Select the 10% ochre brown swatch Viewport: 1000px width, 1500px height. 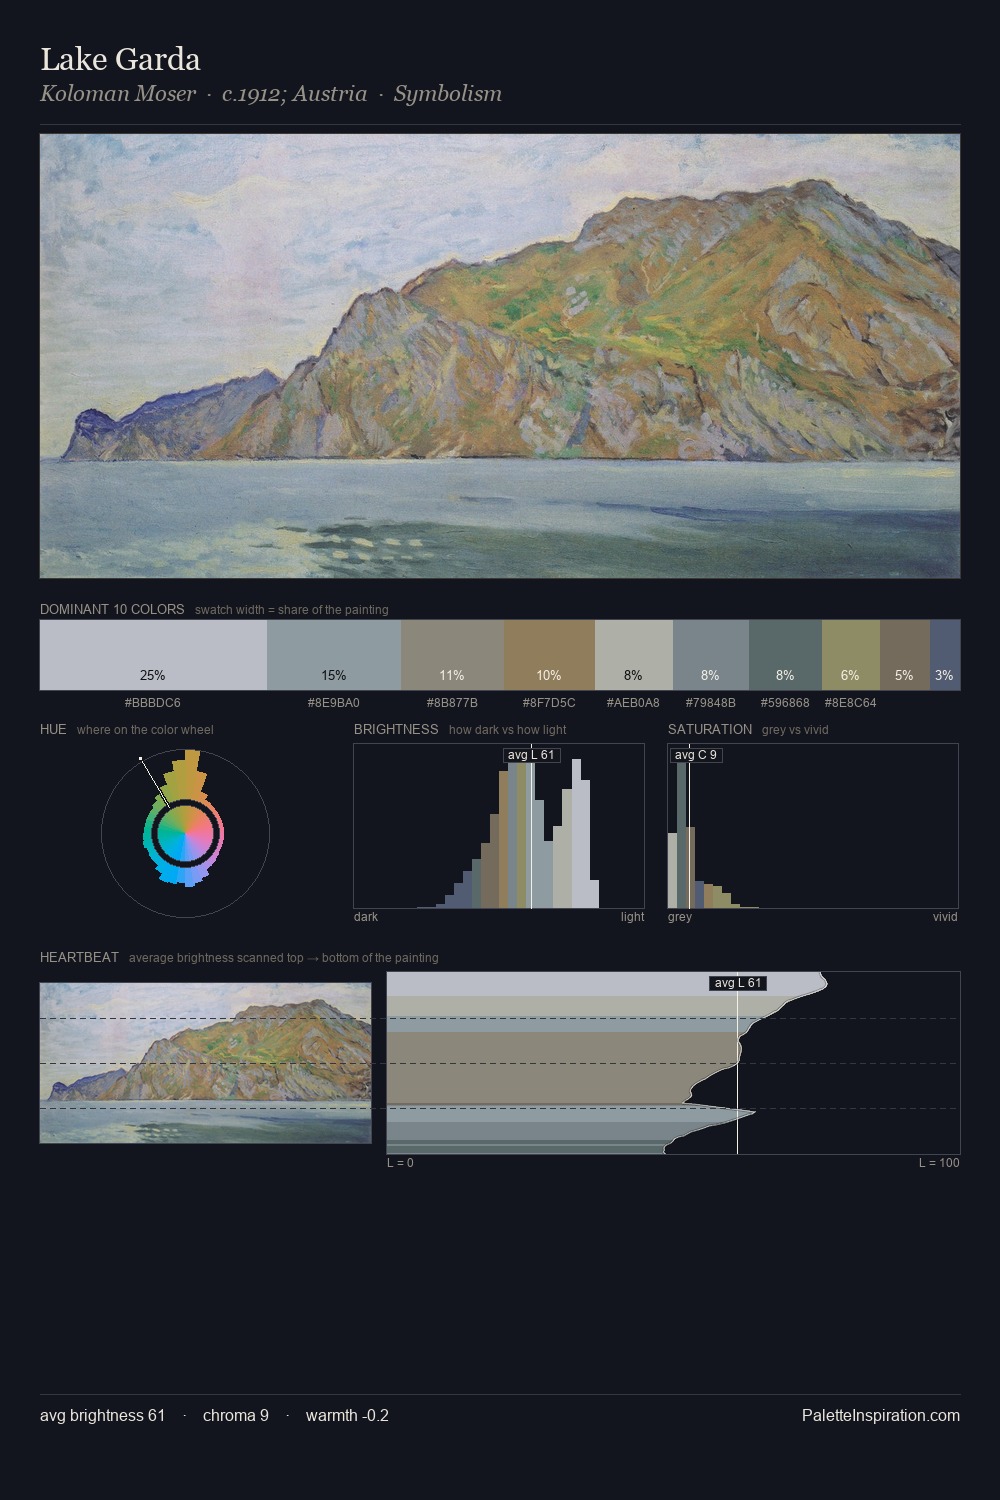coord(549,655)
